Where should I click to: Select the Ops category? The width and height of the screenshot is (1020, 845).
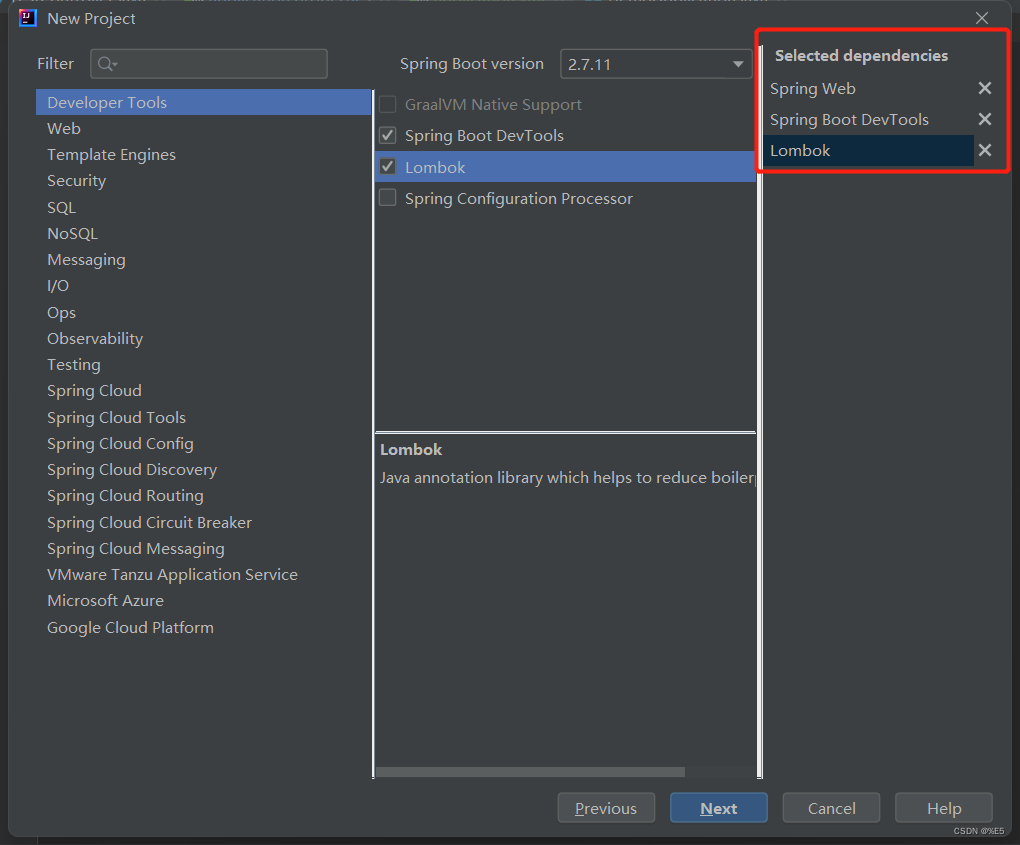point(204,312)
